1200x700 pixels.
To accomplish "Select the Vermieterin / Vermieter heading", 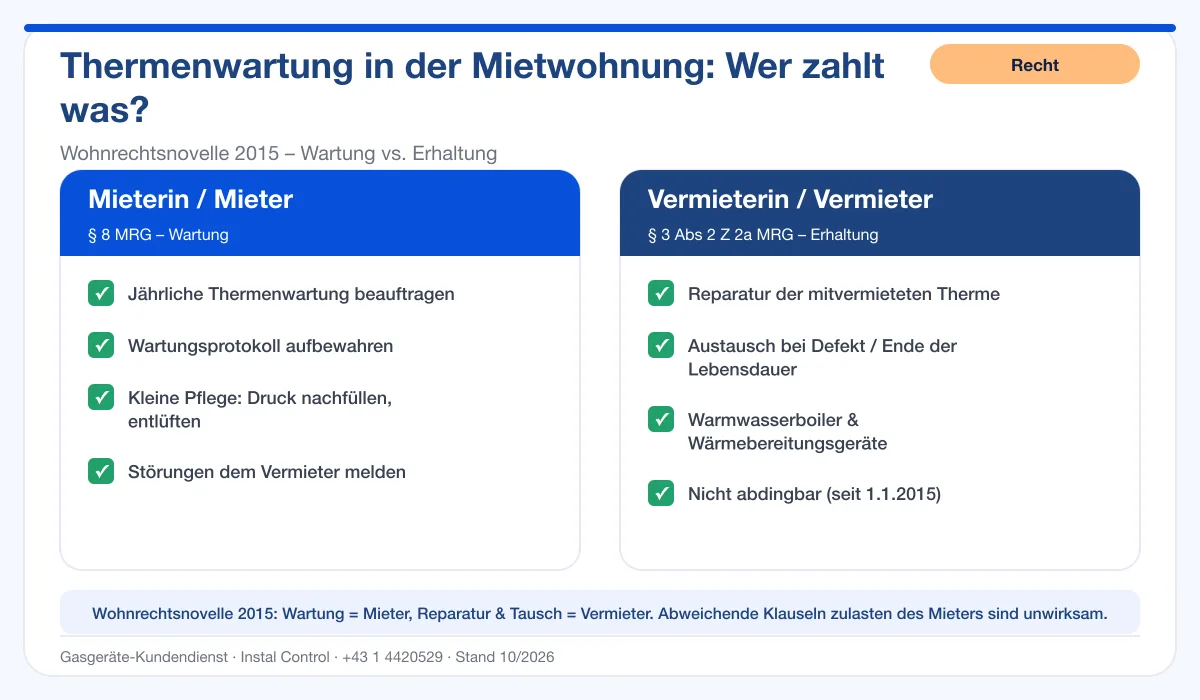I will click(790, 199).
